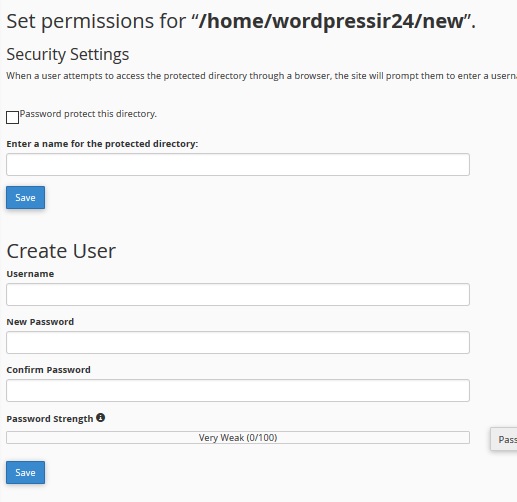Click the Very Weak strength meter bar
The width and height of the screenshot is (517, 502).
point(238,437)
